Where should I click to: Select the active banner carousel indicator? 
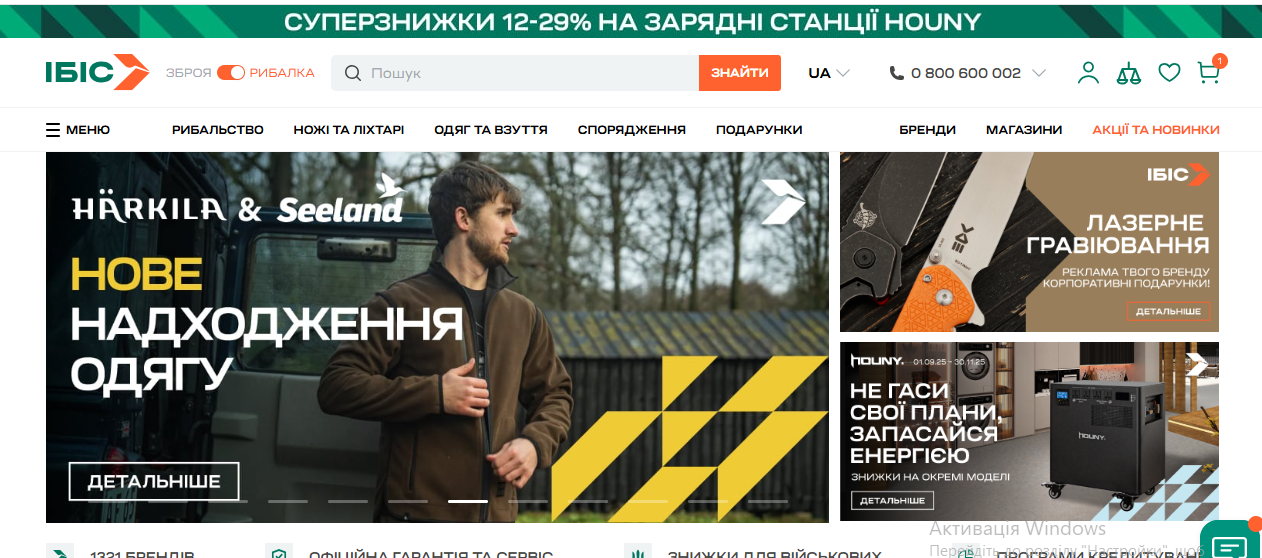pos(468,501)
